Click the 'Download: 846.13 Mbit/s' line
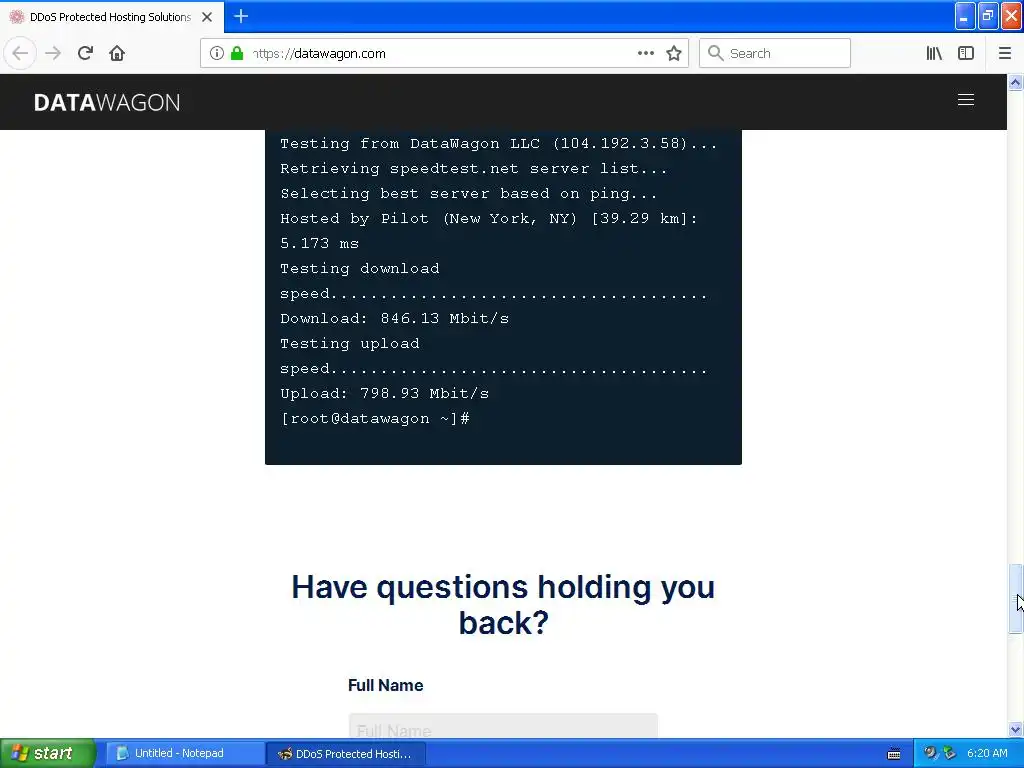Image resolution: width=1024 pixels, height=768 pixels. (394, 319)
